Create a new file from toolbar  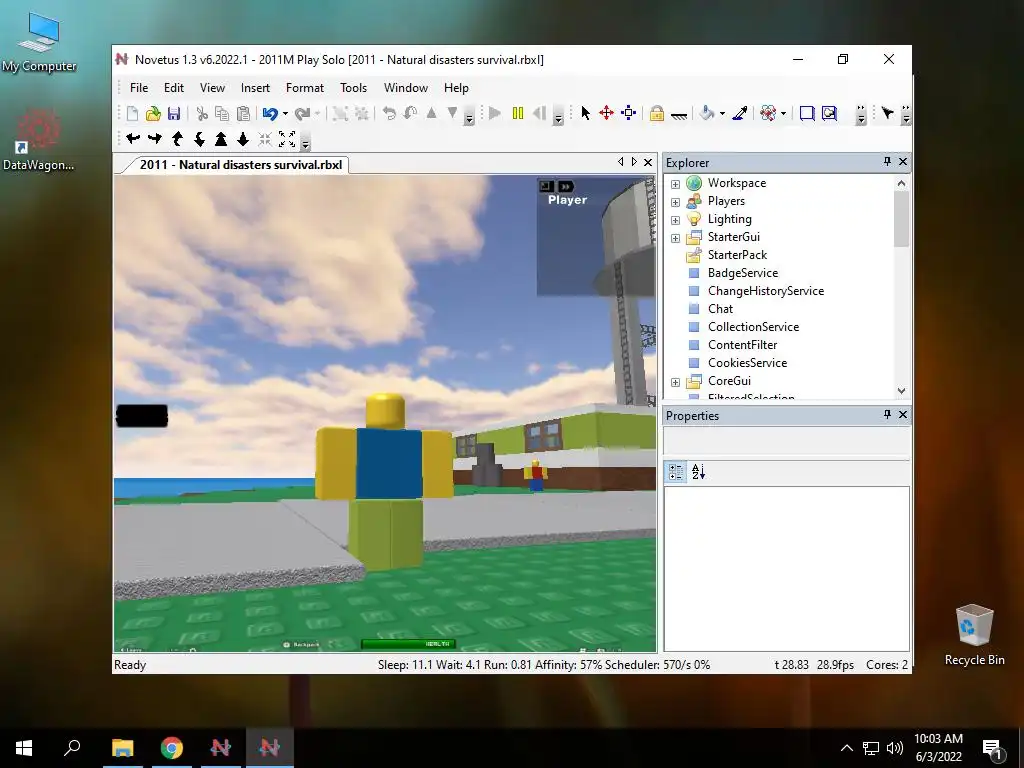click(x=133, y=114)
